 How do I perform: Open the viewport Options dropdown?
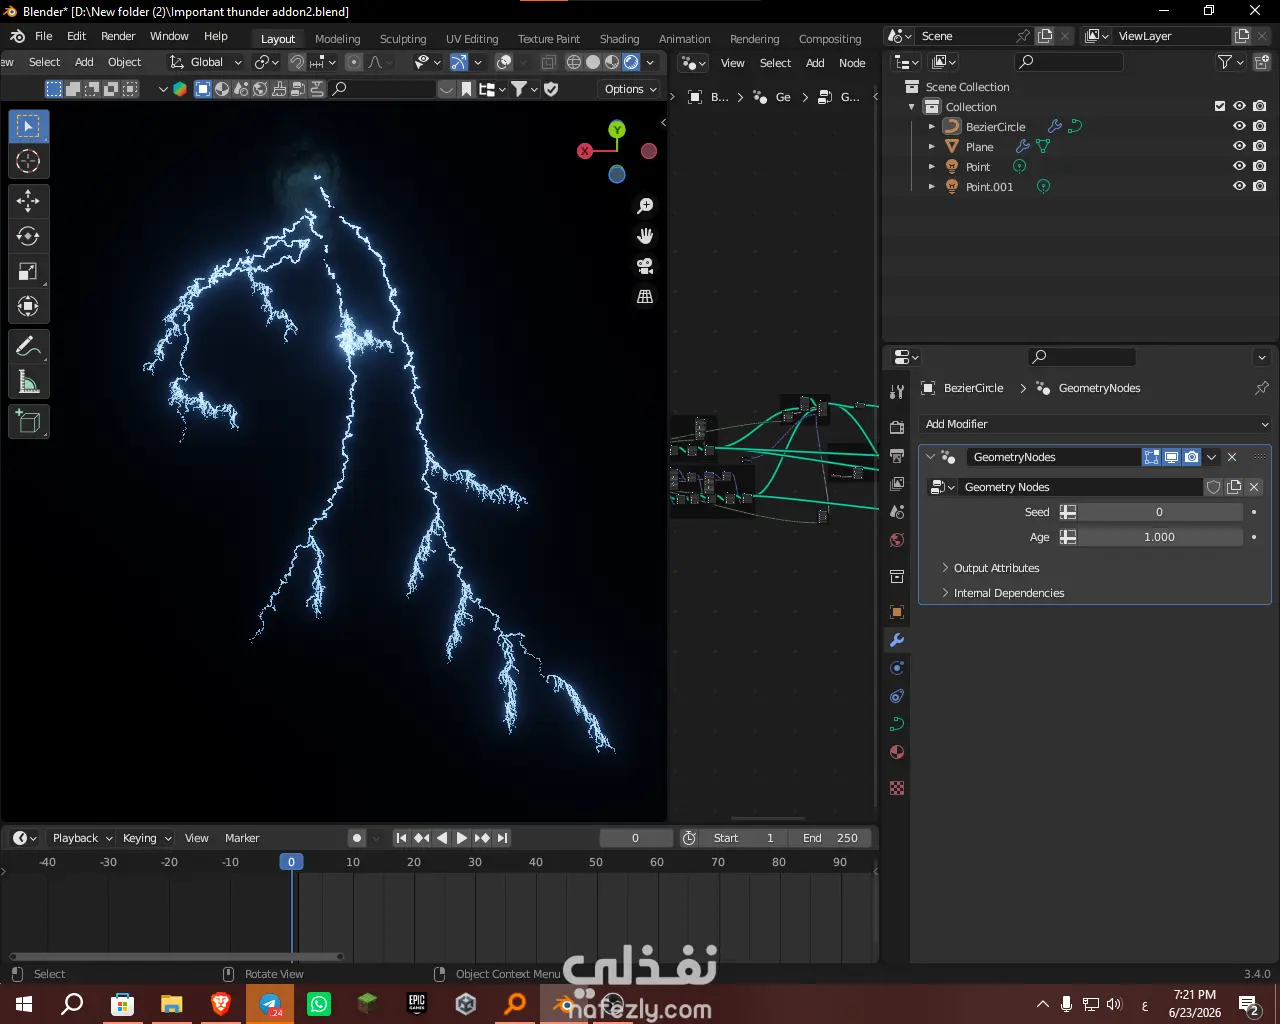pos(631,89)
